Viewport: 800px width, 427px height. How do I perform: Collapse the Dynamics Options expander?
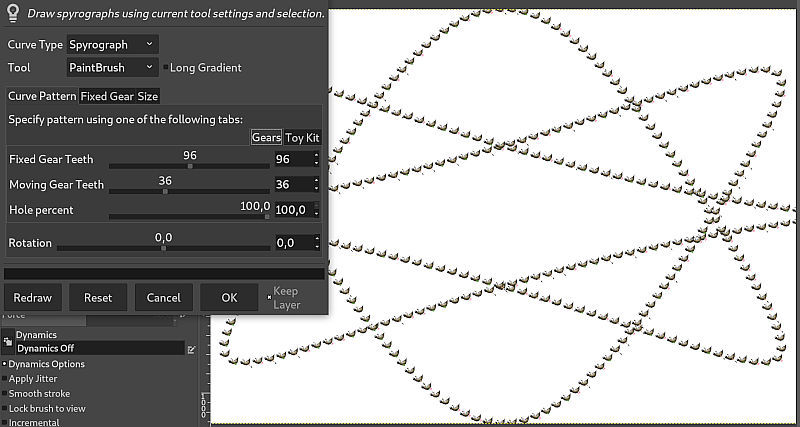5,364
